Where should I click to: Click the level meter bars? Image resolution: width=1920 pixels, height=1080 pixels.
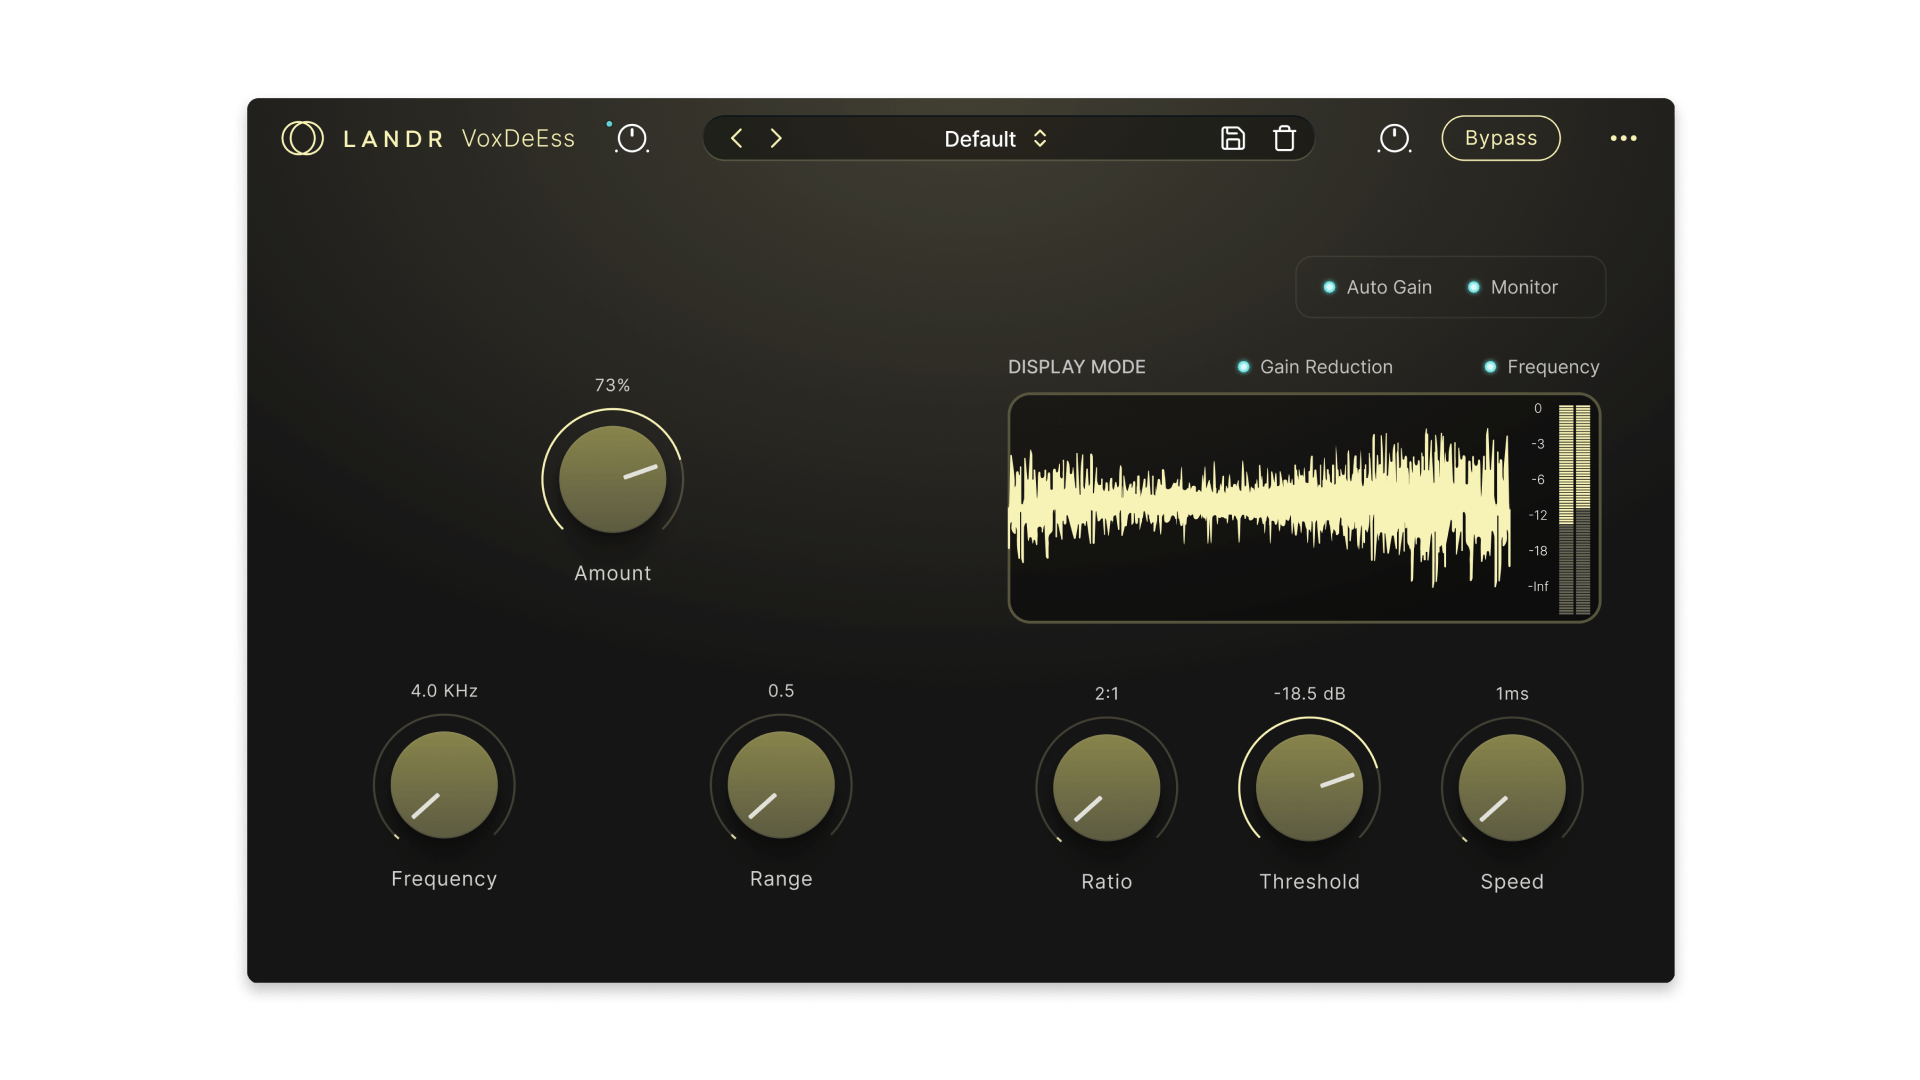[1574, 509]
